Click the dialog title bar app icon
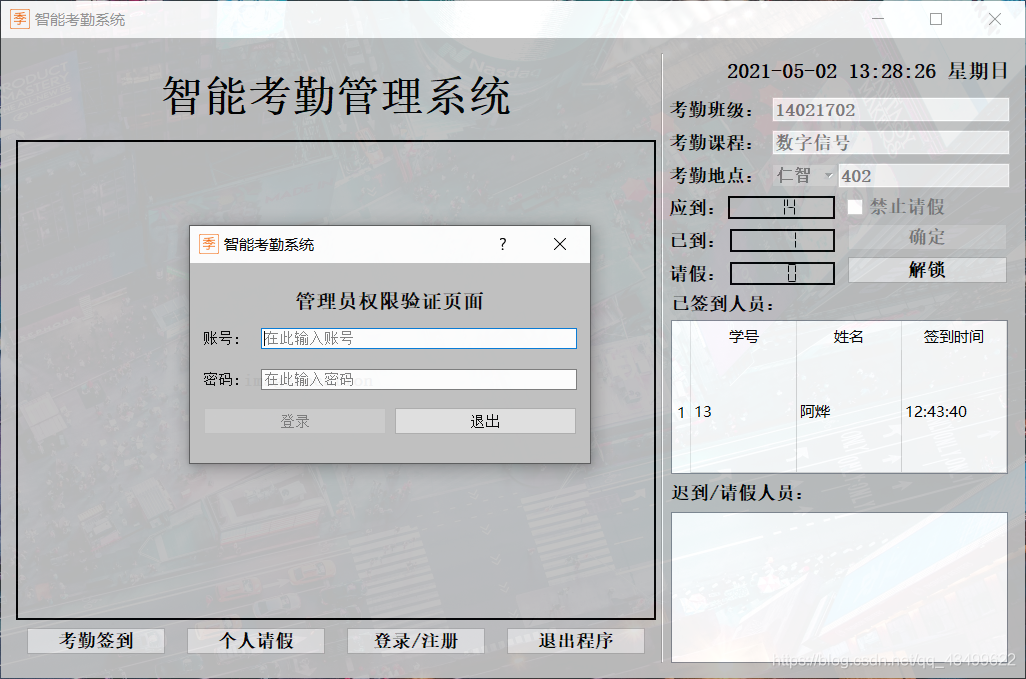This screenshot has height=679, width=1026. coord(209,244)
